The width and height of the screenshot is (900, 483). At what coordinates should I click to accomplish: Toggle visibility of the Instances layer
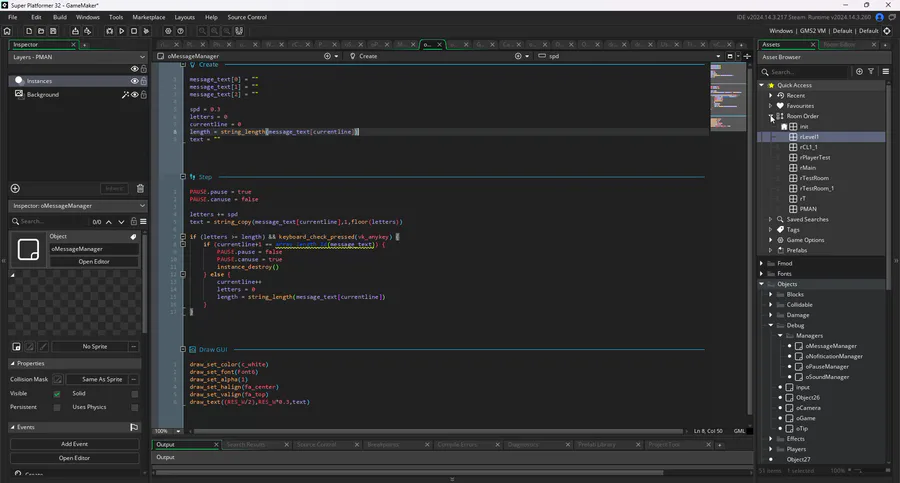134,81
